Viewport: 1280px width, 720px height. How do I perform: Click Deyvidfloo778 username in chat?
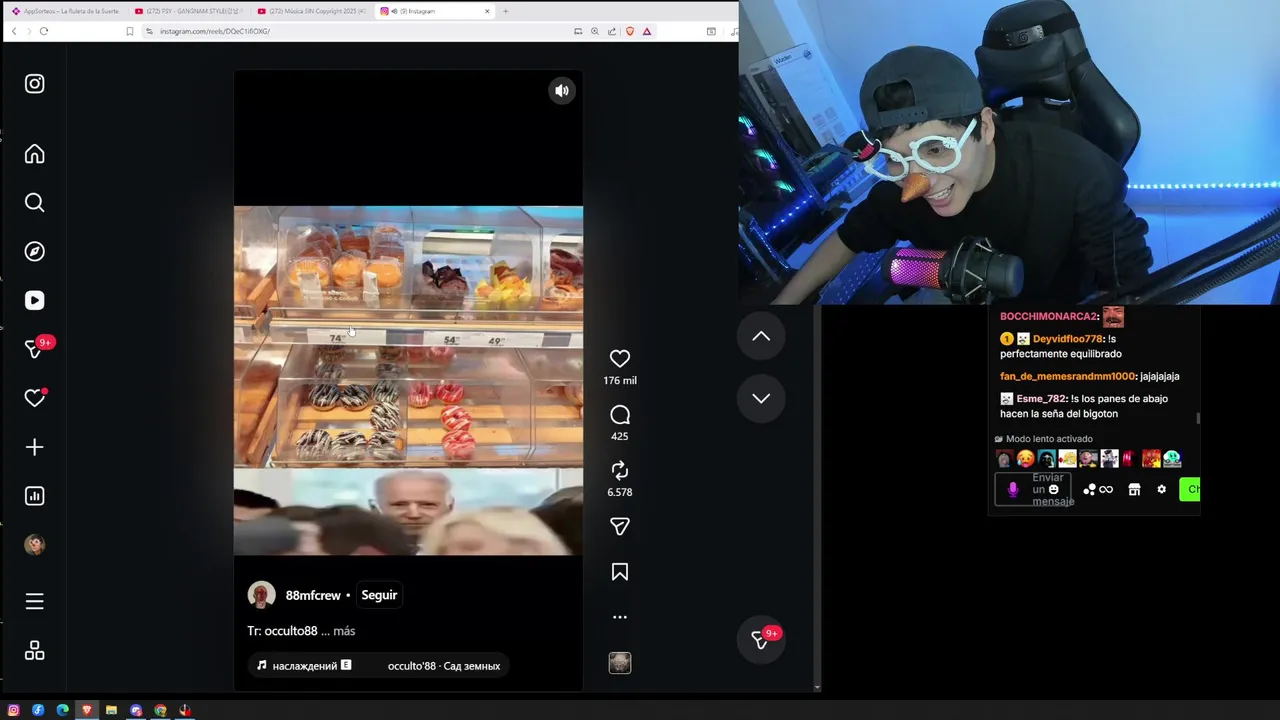(1067, 339)
